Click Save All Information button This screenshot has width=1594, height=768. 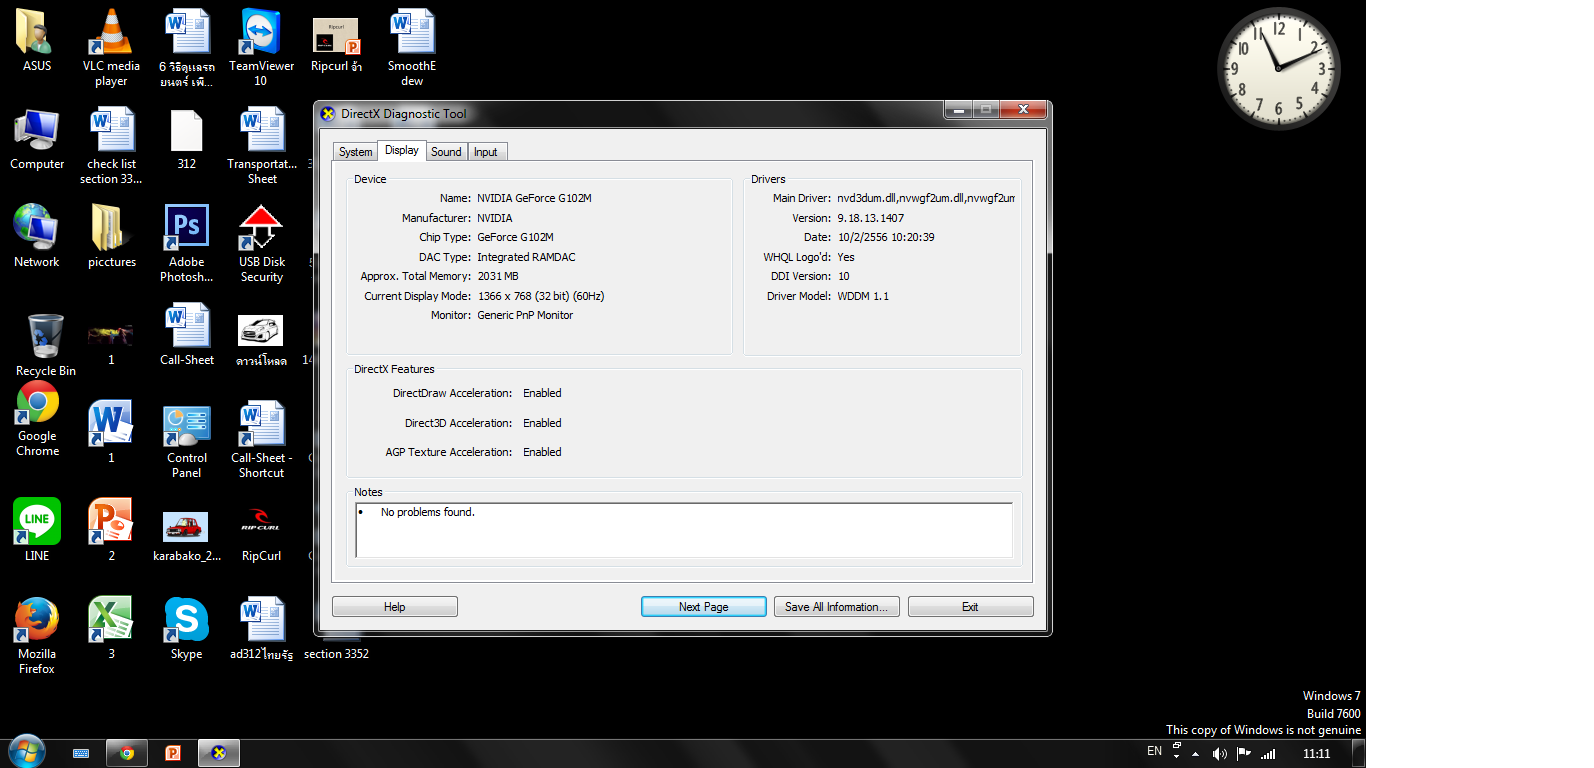(x=837, y=607)
